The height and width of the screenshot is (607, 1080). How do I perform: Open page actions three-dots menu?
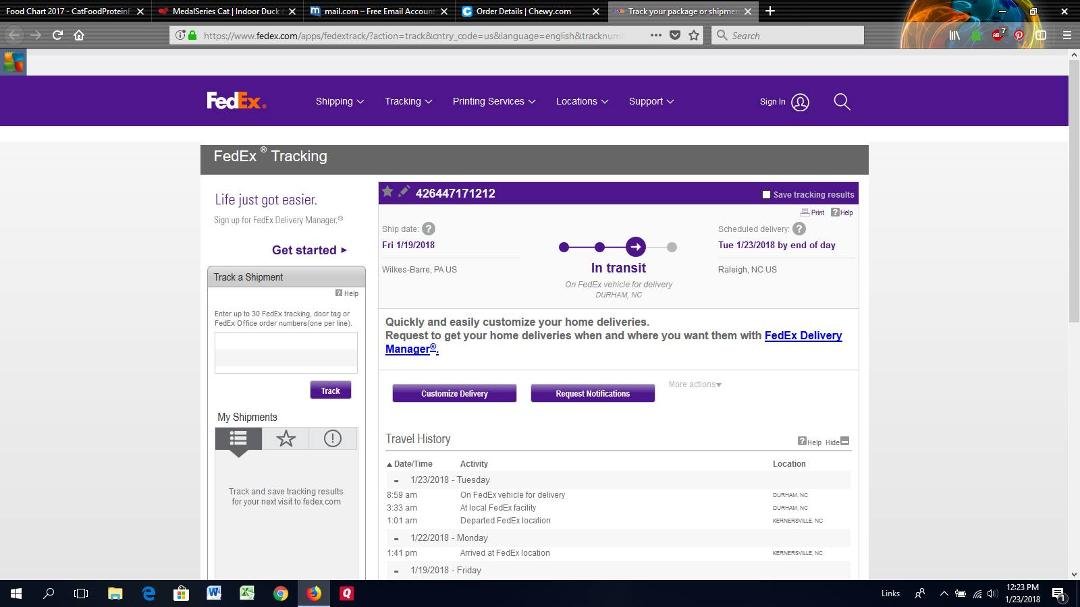[656, 35]
